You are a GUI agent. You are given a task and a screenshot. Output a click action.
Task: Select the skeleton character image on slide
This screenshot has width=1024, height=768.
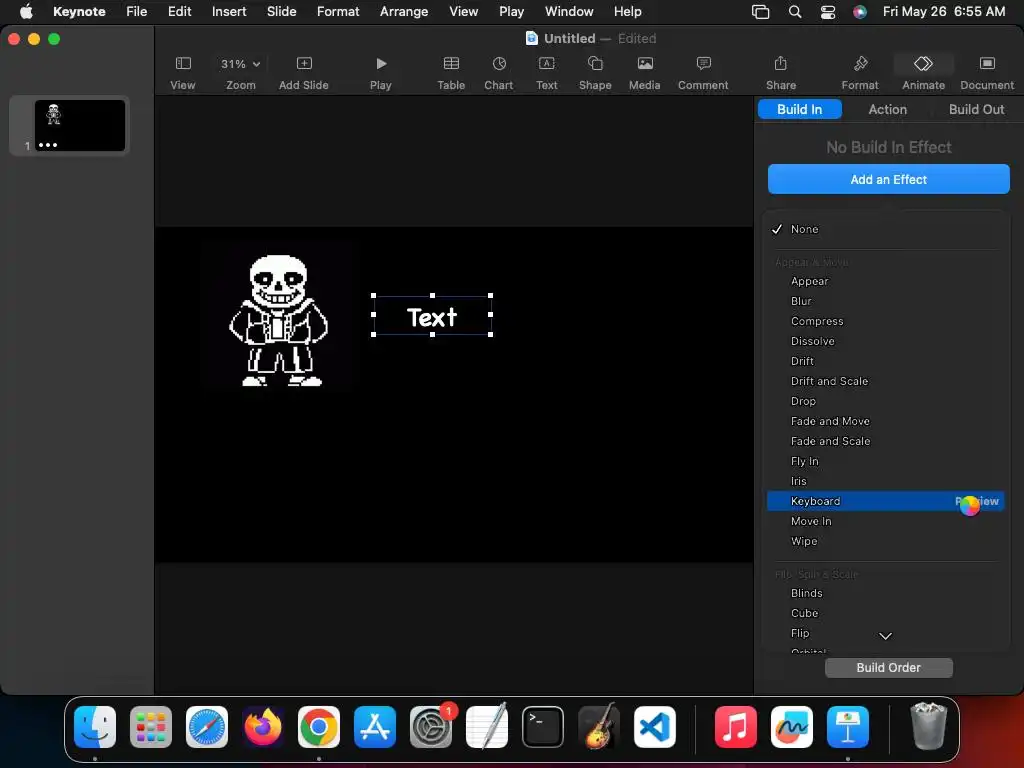tap(279, 321)
